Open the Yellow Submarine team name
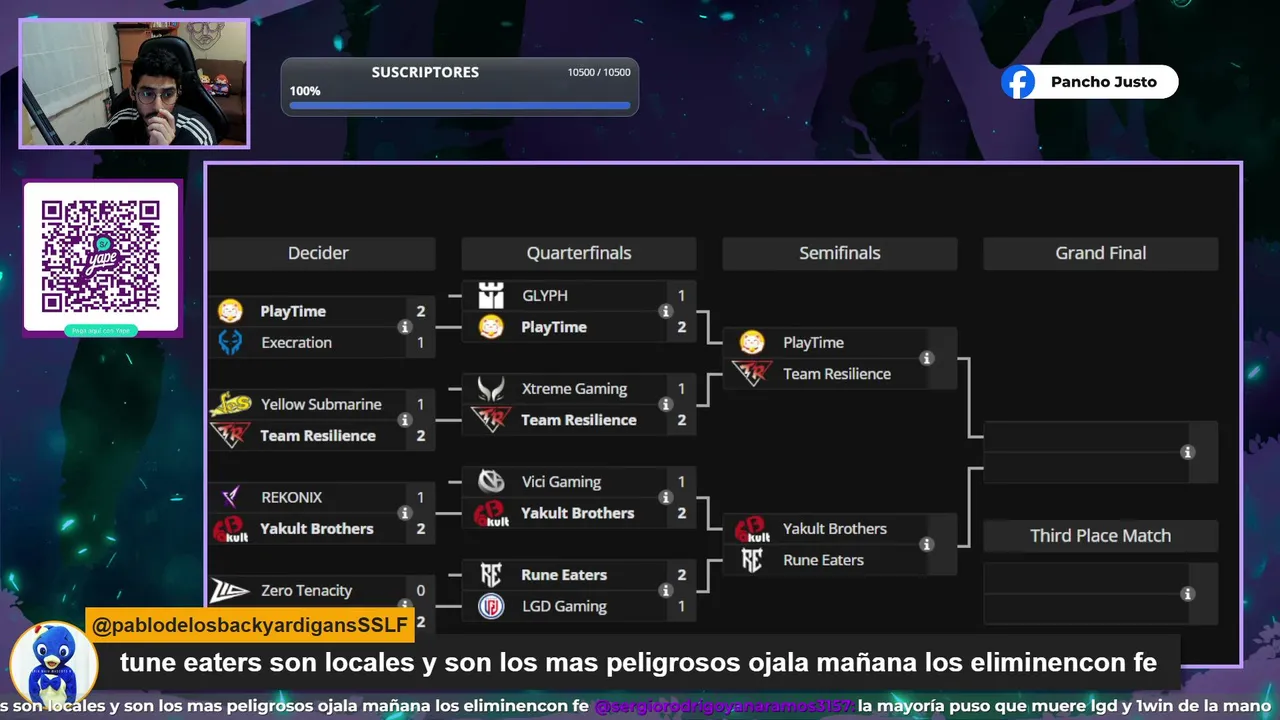The height and width of the screenshot is (720, 1280). 321,404
